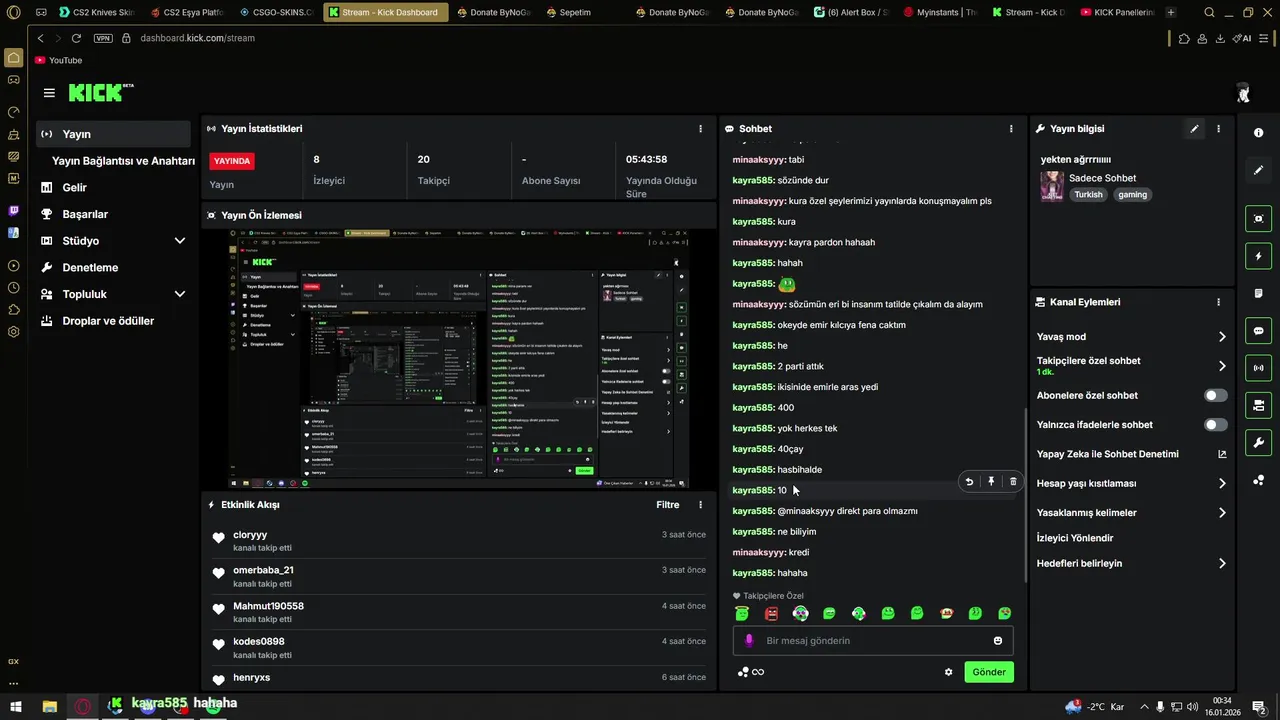The height and width of the screenshot is (720, 1280).
Task: Open Etkinlik Akışı three-dot menu
Action: pyautogui.click(x=700, y=505)
